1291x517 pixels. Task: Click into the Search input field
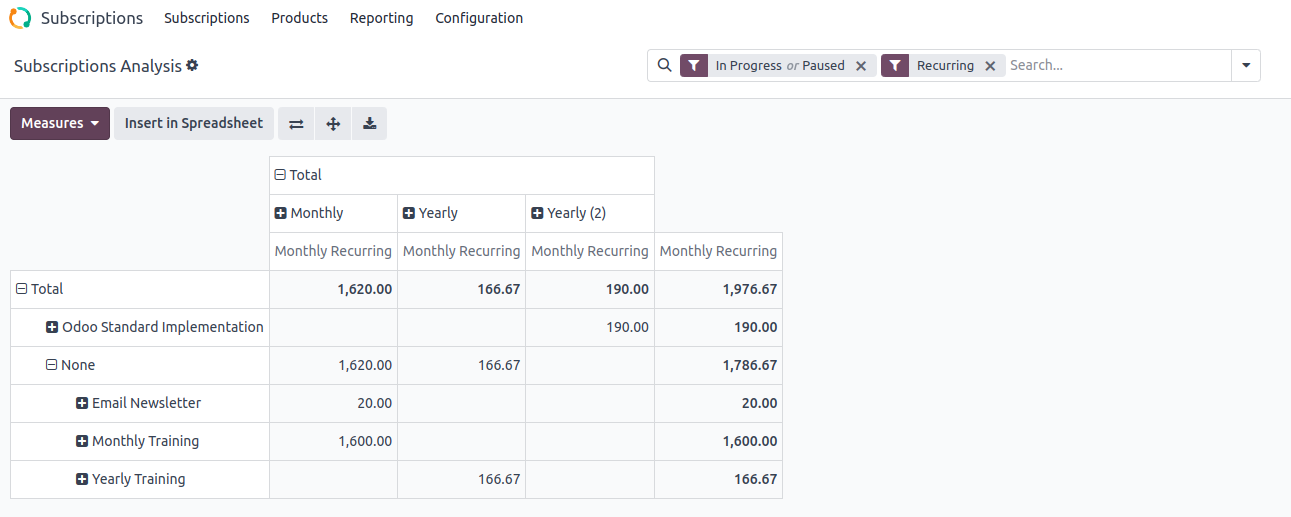click(1115, 66)
